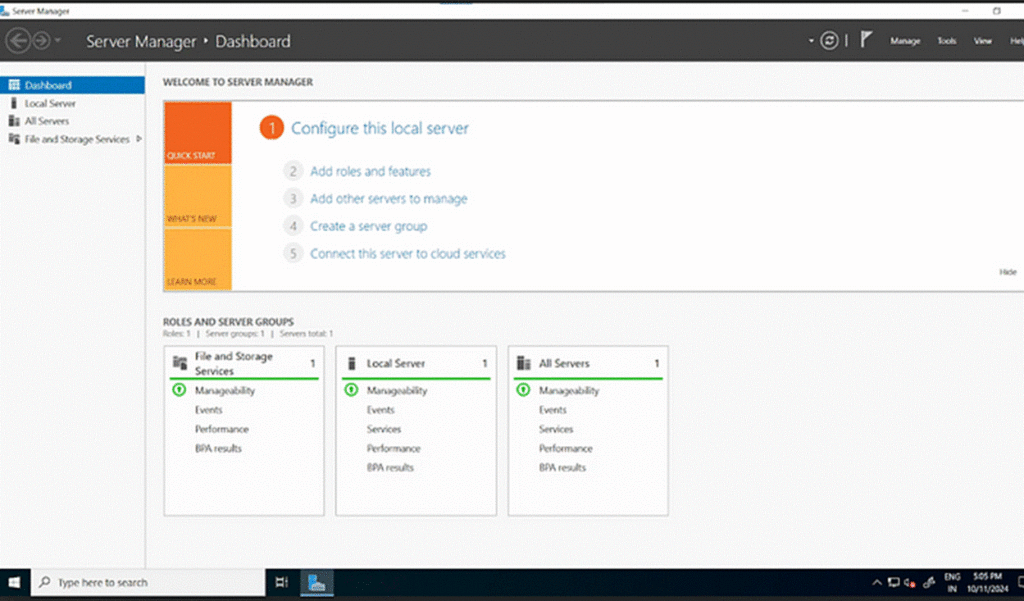Show hidden system tray icons
1024x601 pixels.
click(878, 582)
